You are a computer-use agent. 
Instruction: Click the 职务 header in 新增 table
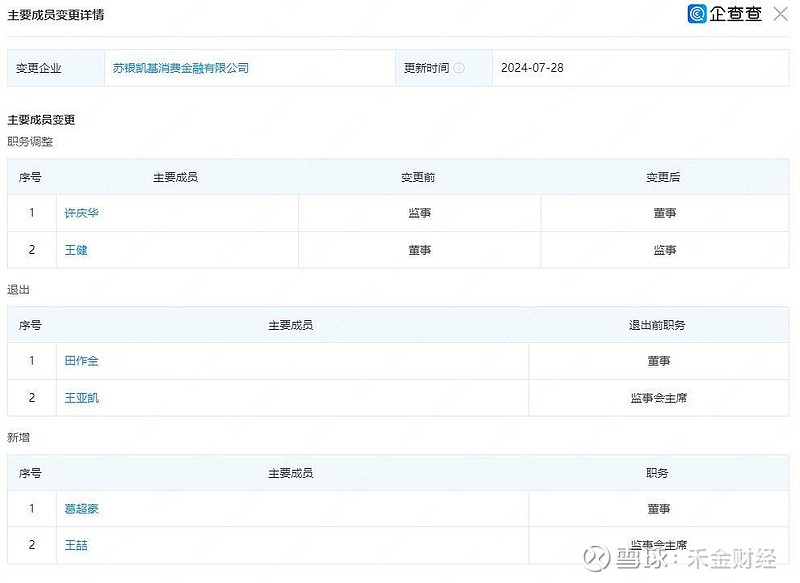[657, 473]
